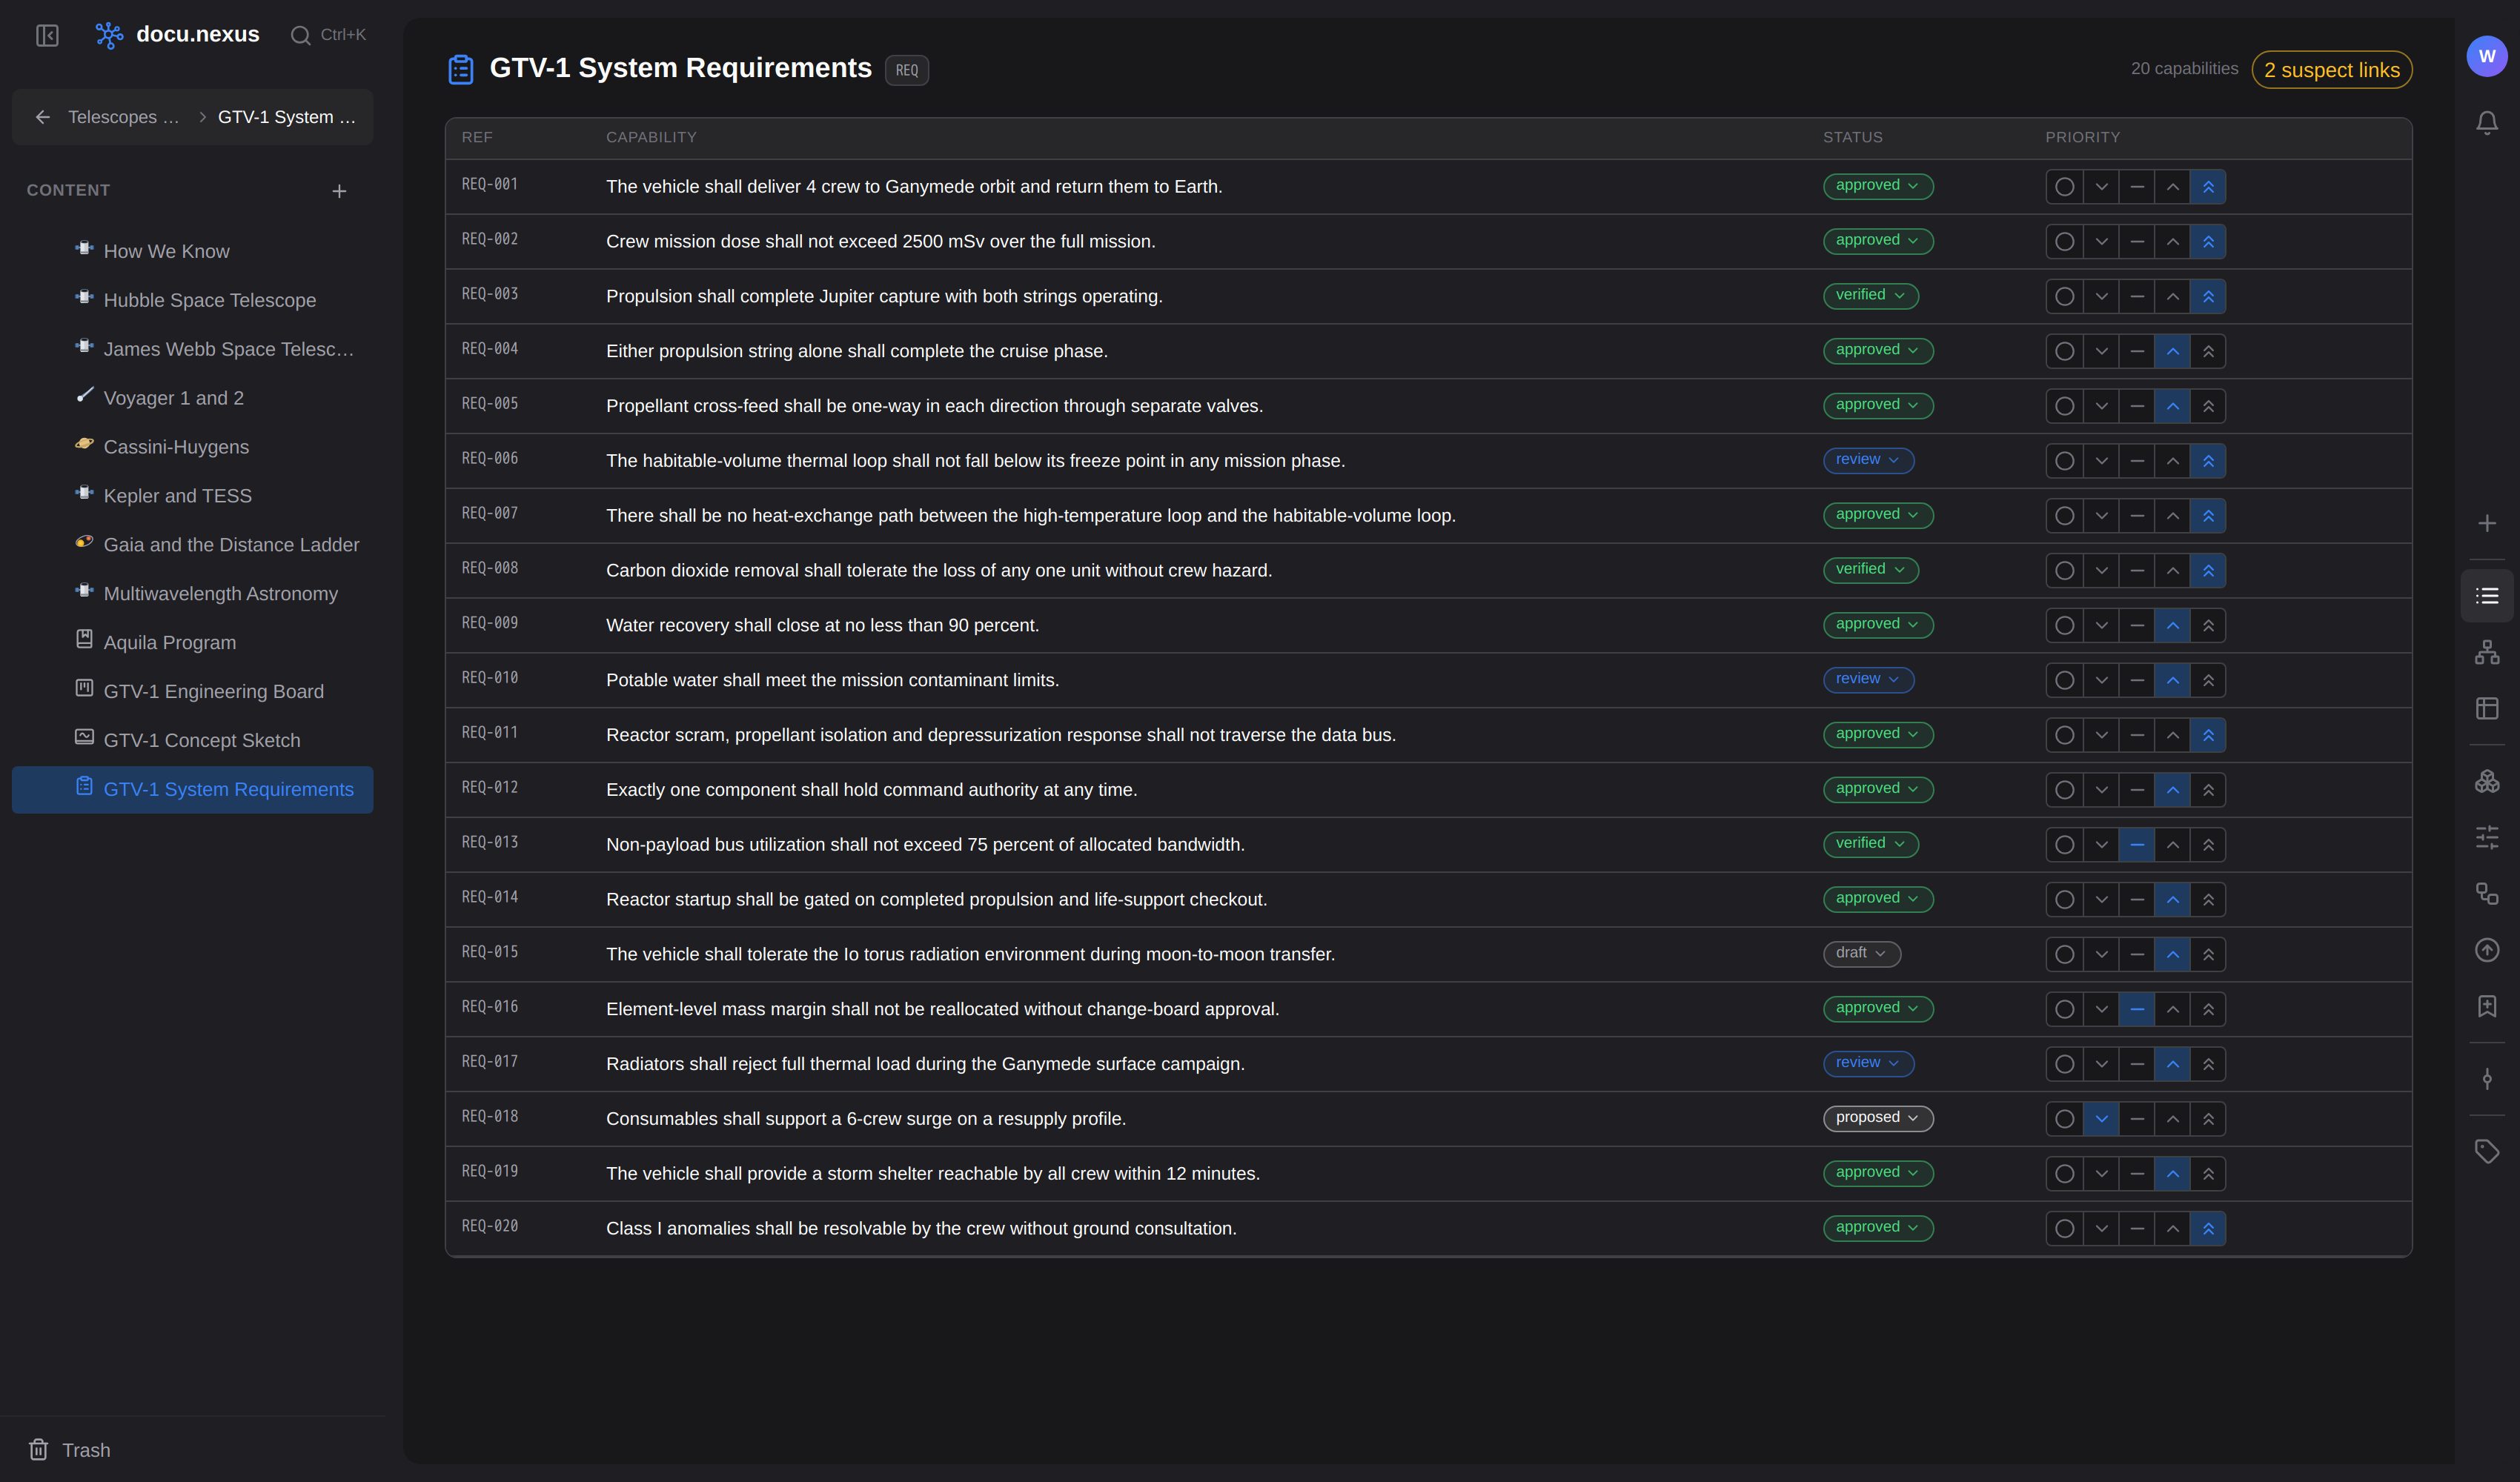Image resolution: width=2520 pixels, height=1482 pixels.
Task: Open the Trash
Action: pyautogui.click(x=70, y=1449)
